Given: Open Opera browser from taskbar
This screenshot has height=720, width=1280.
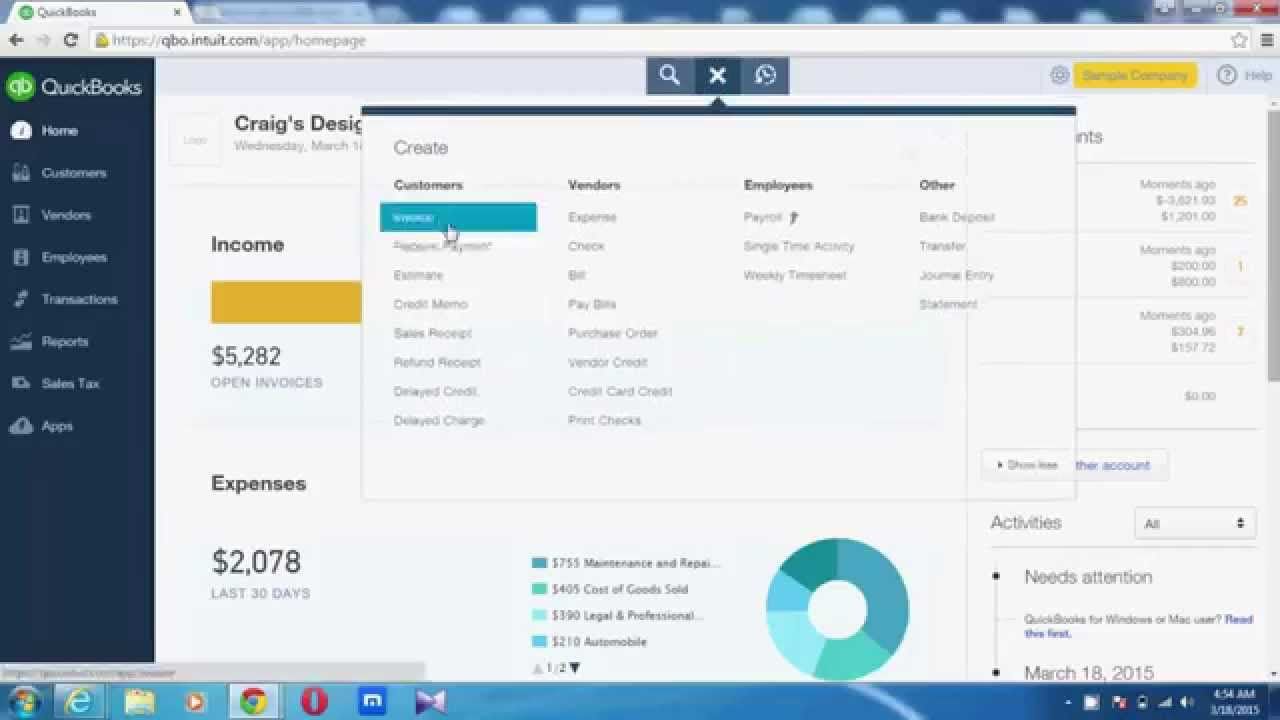Looking at the screenshot, I should [313, 702].
